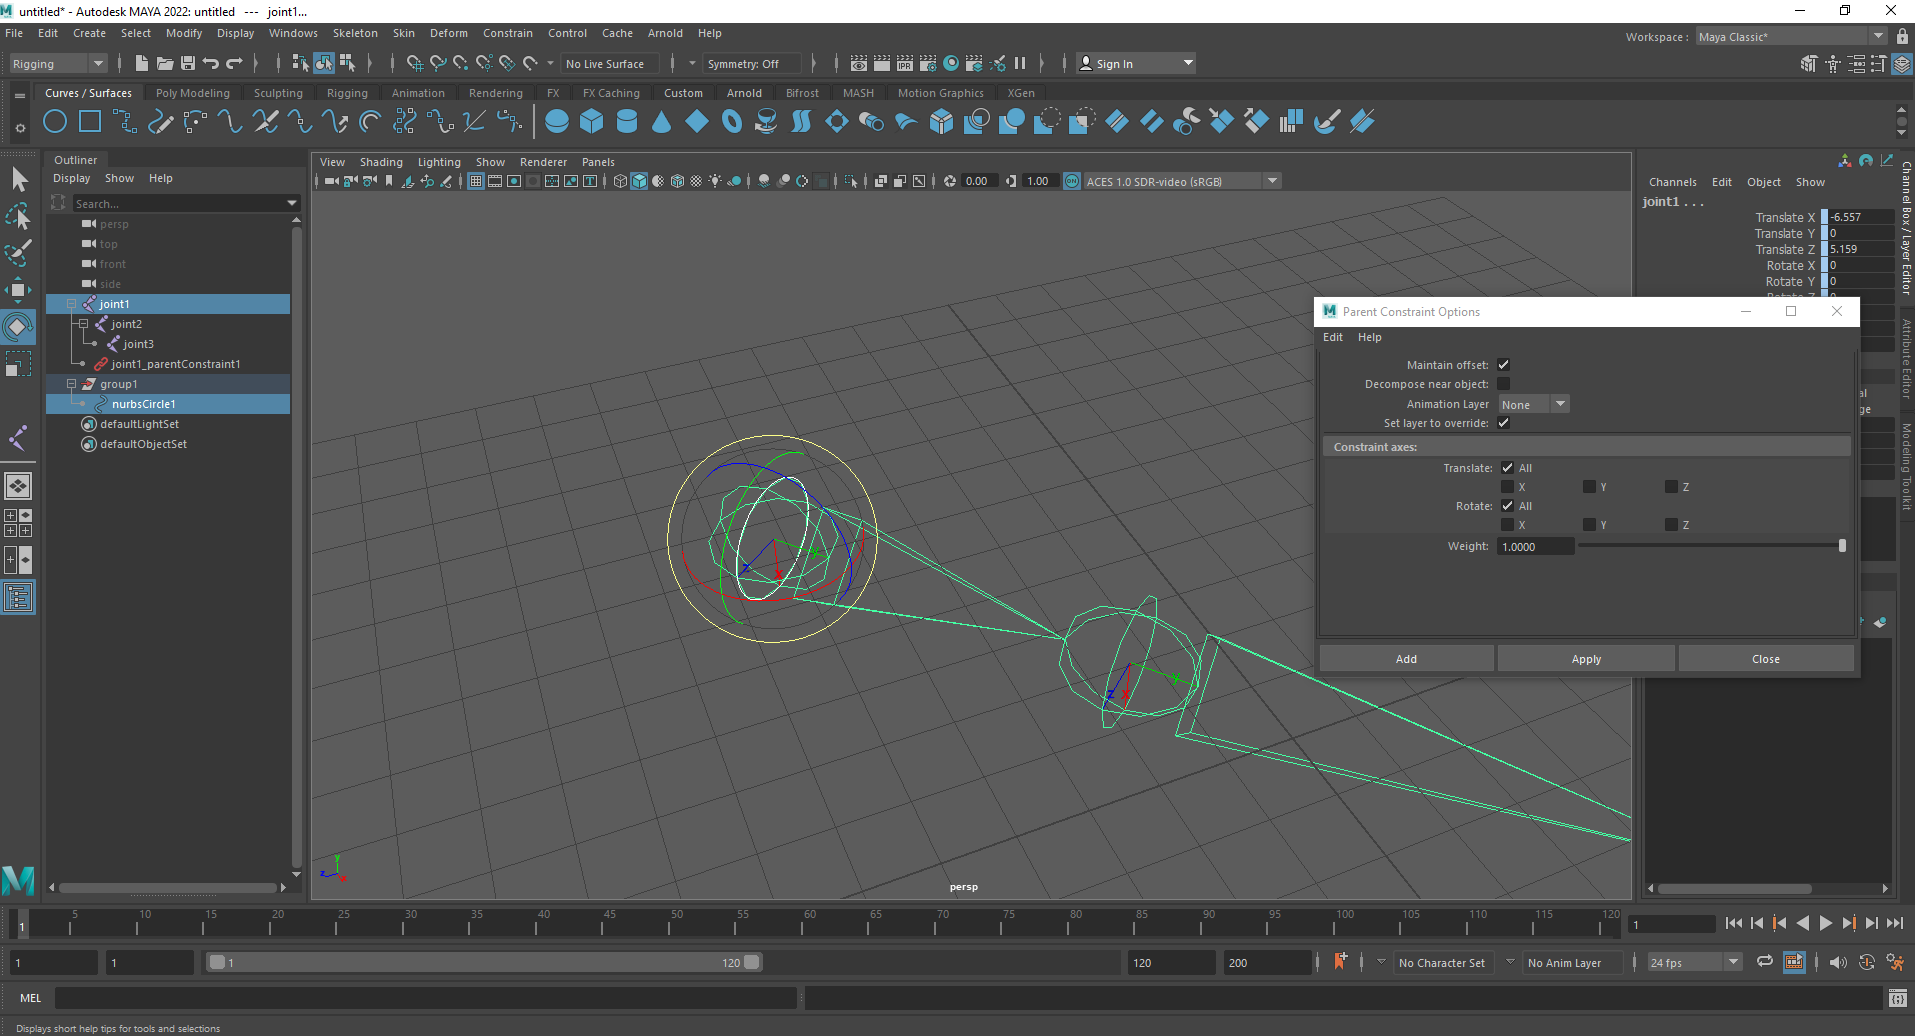This screenshot has height=1036, width=1915.
Task: Click the Undo arrow icon
Action: coord(211,63)
